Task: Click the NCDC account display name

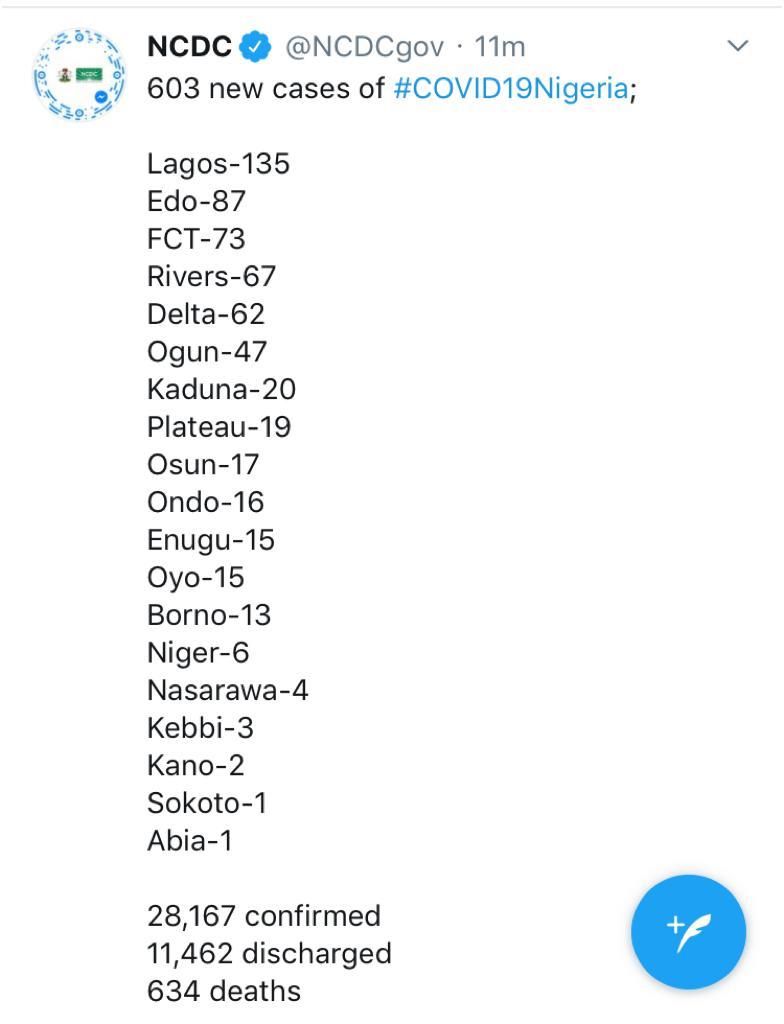Action: tap(189, 47)
